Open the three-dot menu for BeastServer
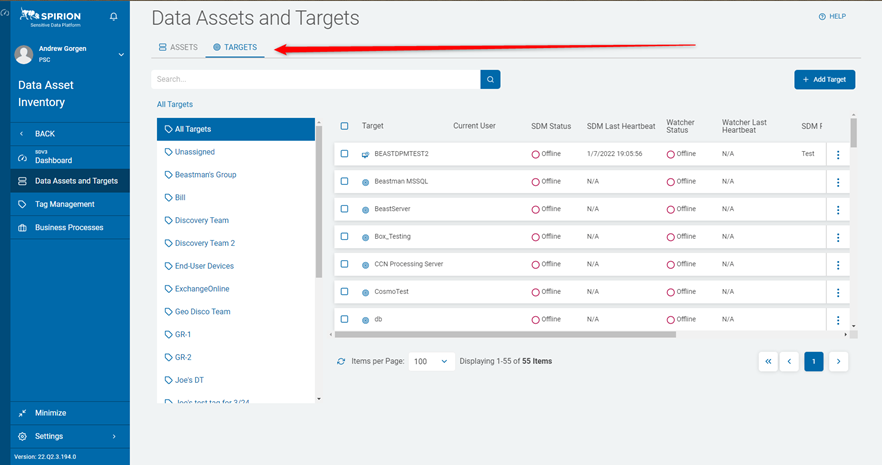 click(838, 209)
